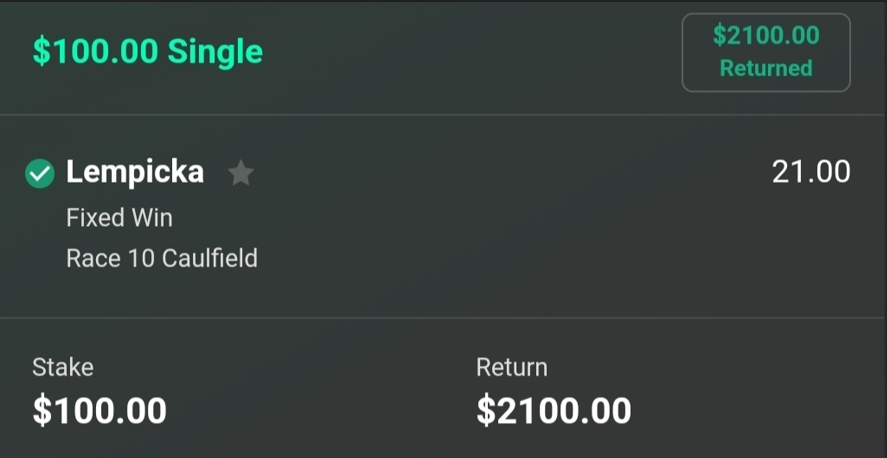The image size is (887, 458).
Task: Click the $100.00 amount under Stake
Action: point(99,410)
